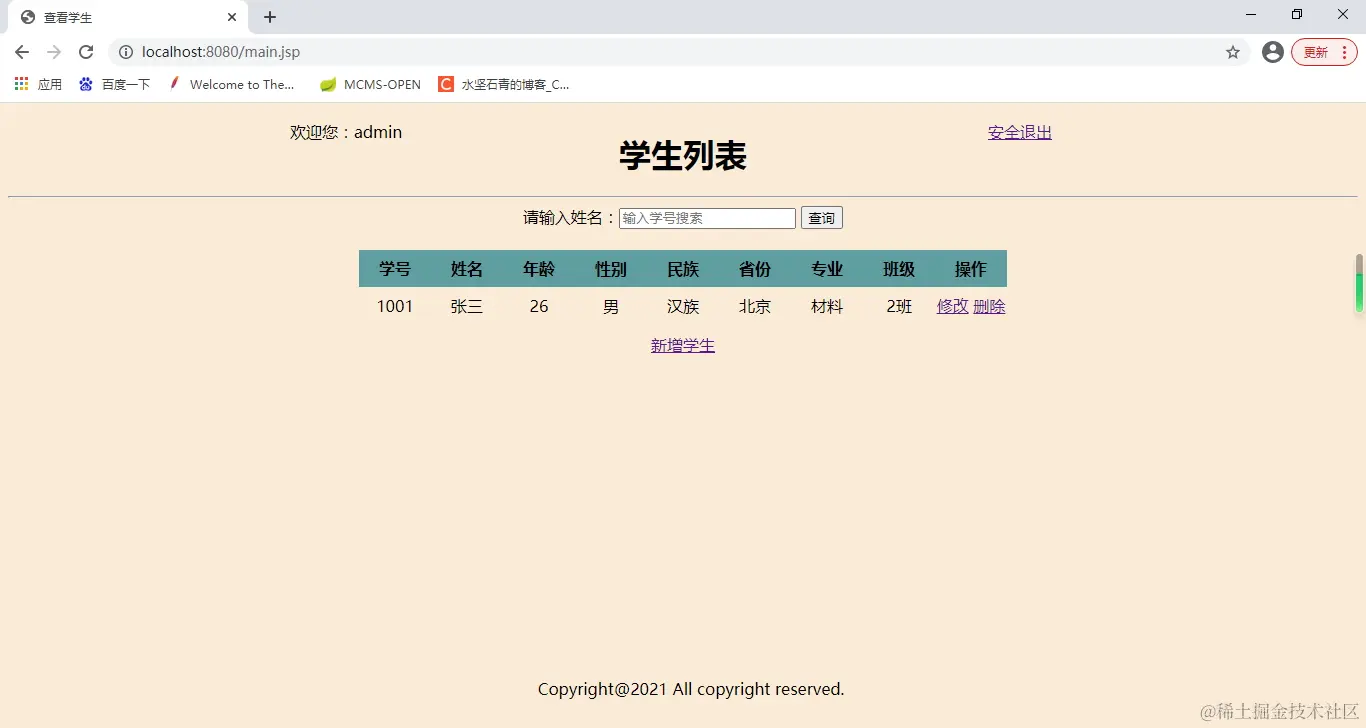
Task: Click the 新增学生 link
Action: [682, 345]
